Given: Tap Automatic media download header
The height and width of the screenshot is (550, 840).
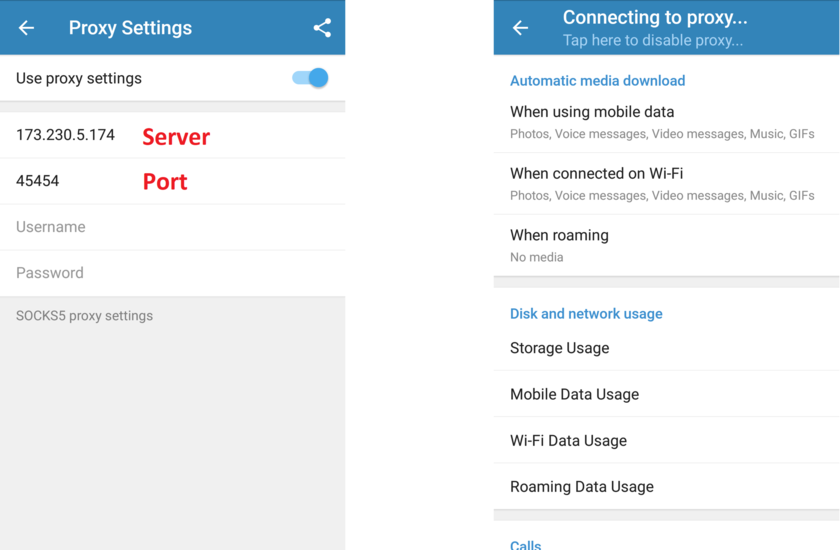Looking at the screenshot, I should click(597, 81).
